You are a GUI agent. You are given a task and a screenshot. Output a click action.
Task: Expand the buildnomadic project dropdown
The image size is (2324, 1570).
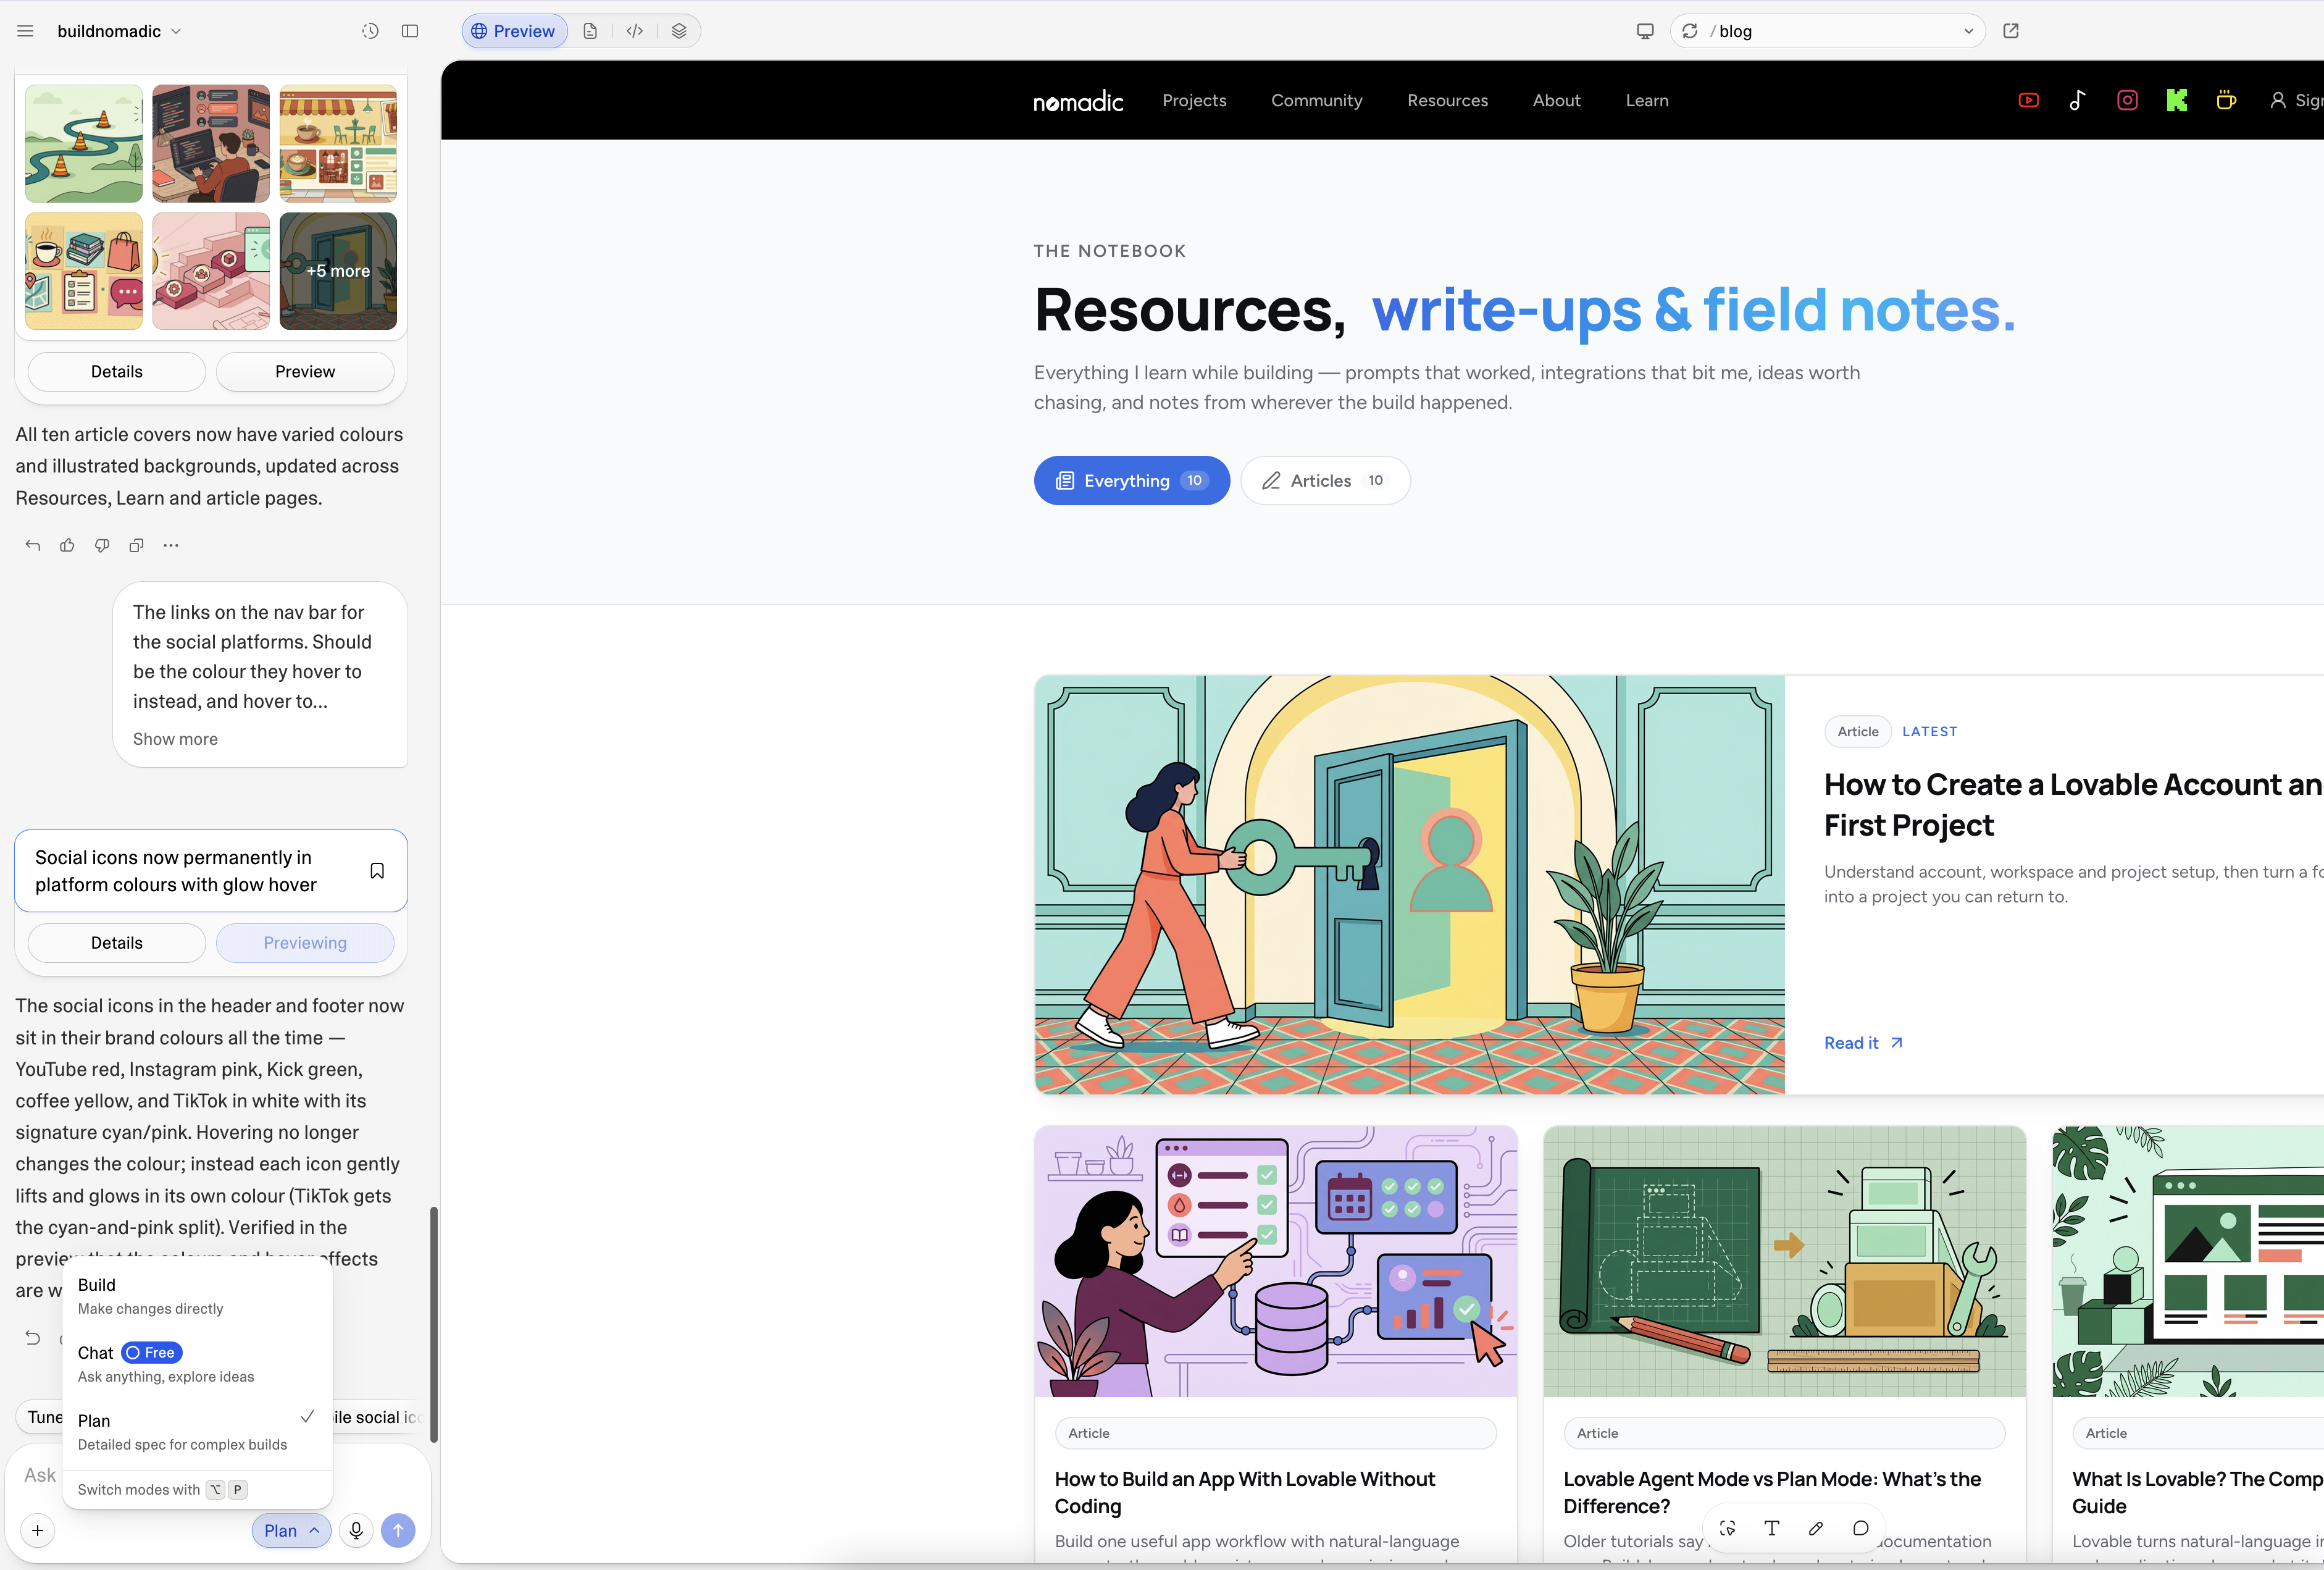point(120,31)
